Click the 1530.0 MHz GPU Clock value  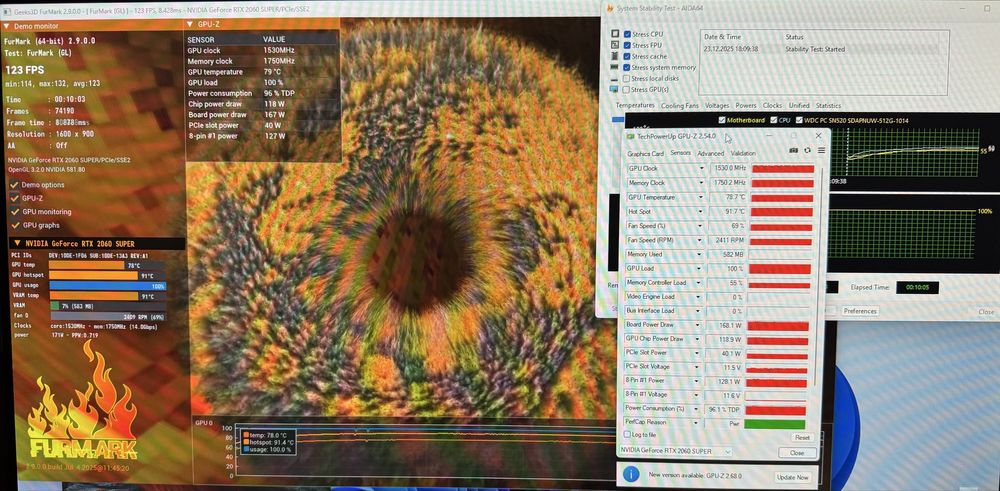click(728, 168)
